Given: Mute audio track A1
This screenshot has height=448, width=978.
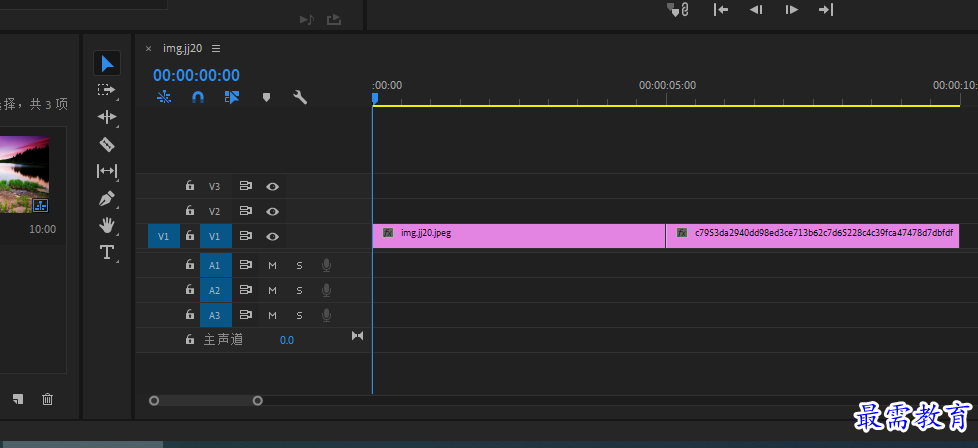Looking at the screenshot, I should (x=273, y=265).
